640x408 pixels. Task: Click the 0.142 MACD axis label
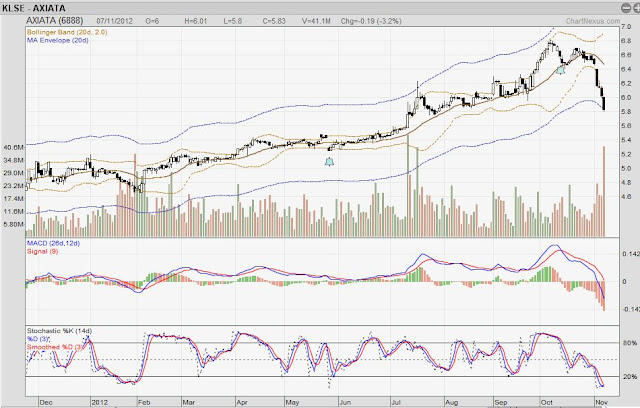[x=631, y=254]
